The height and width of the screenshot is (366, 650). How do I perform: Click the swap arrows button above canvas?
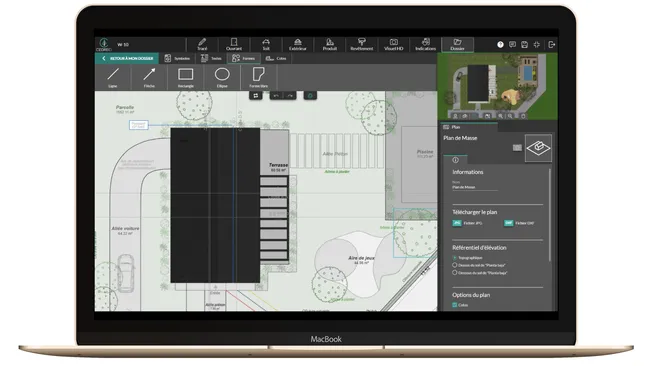click(256, 96)
